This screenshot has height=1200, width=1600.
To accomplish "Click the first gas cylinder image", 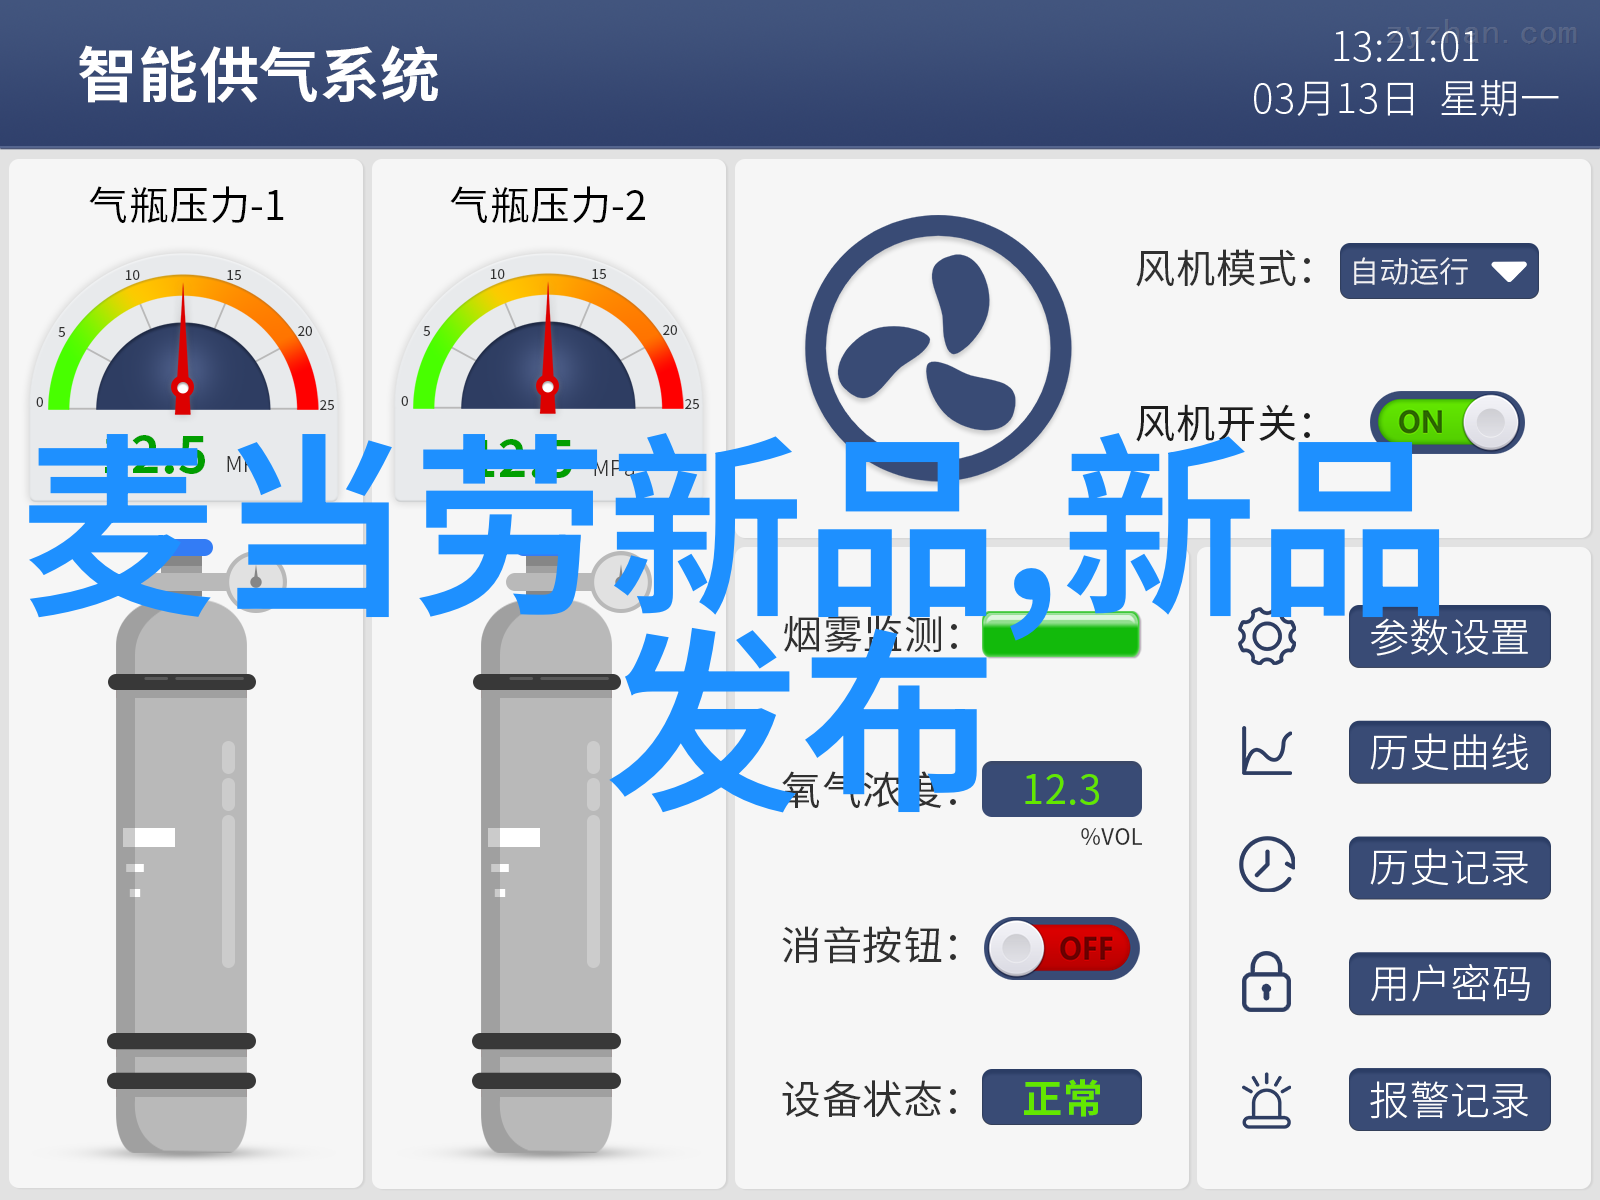I will pyautogui.click(x=182, y=850).
